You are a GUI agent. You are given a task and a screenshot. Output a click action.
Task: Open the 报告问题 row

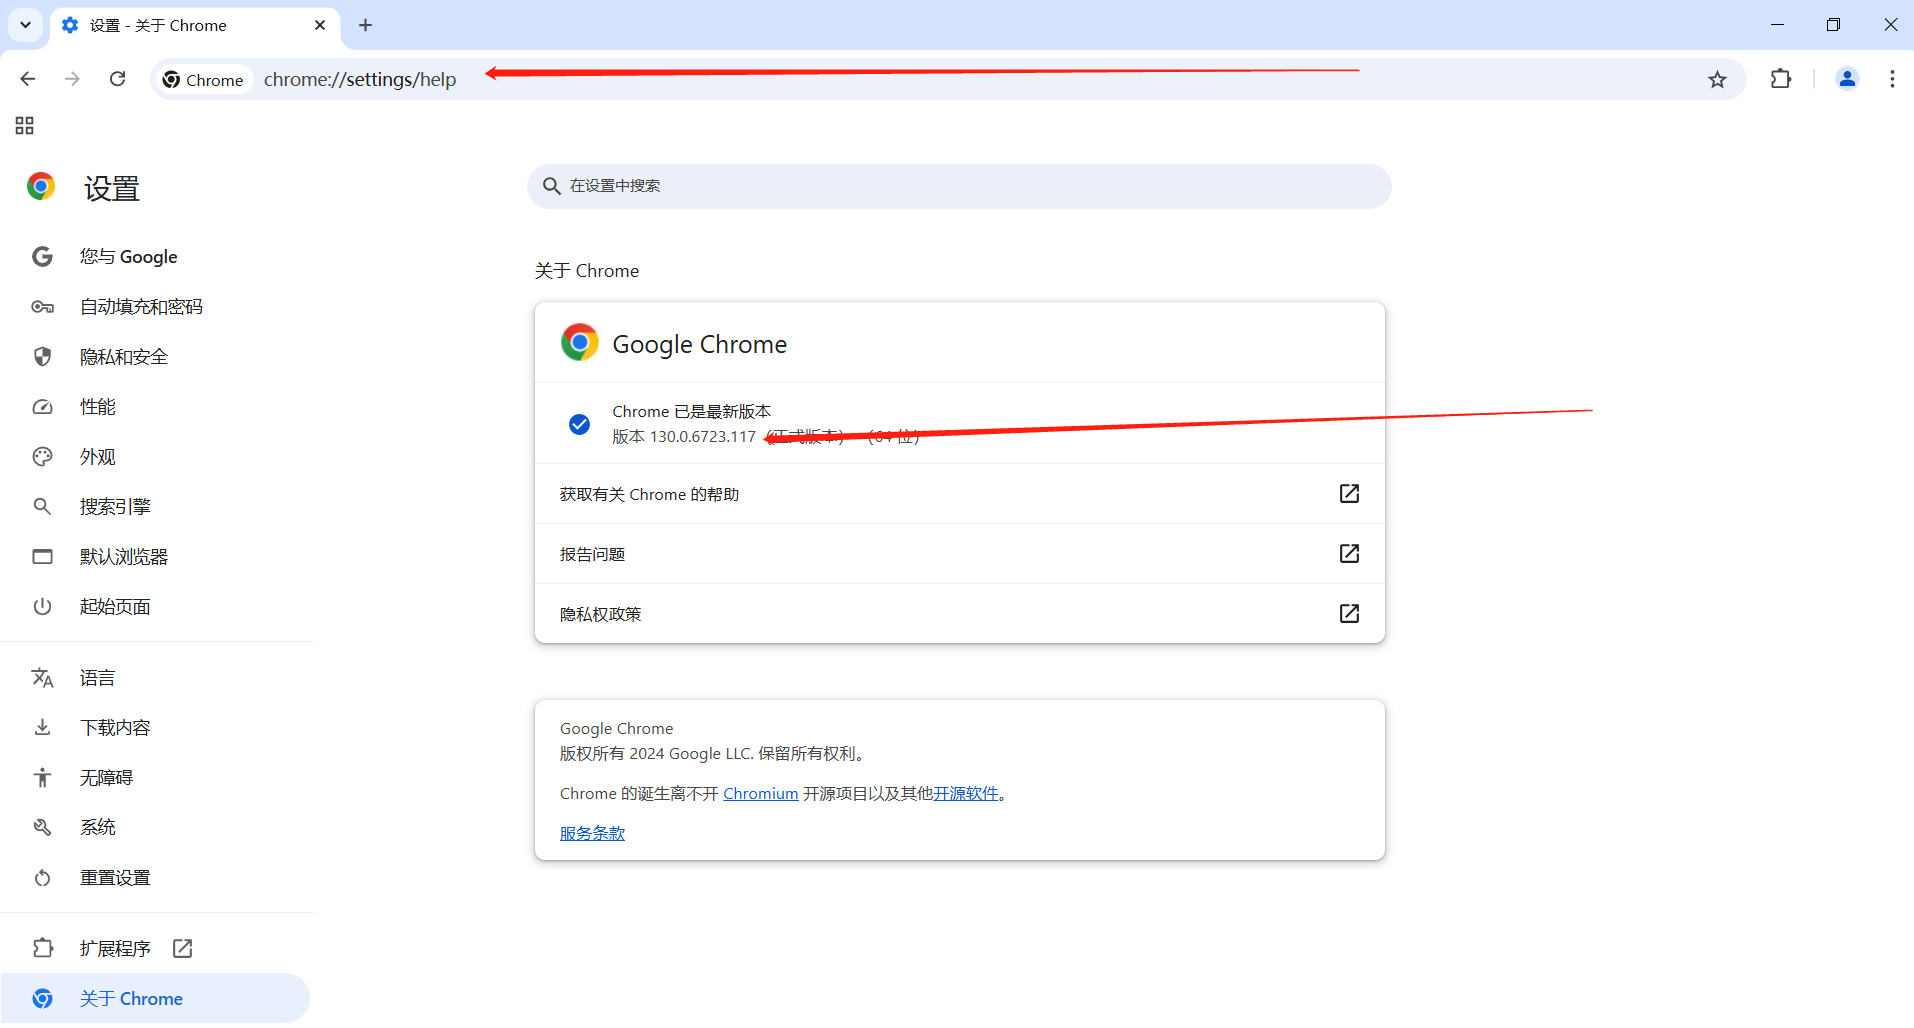click(x=959, y=554)
